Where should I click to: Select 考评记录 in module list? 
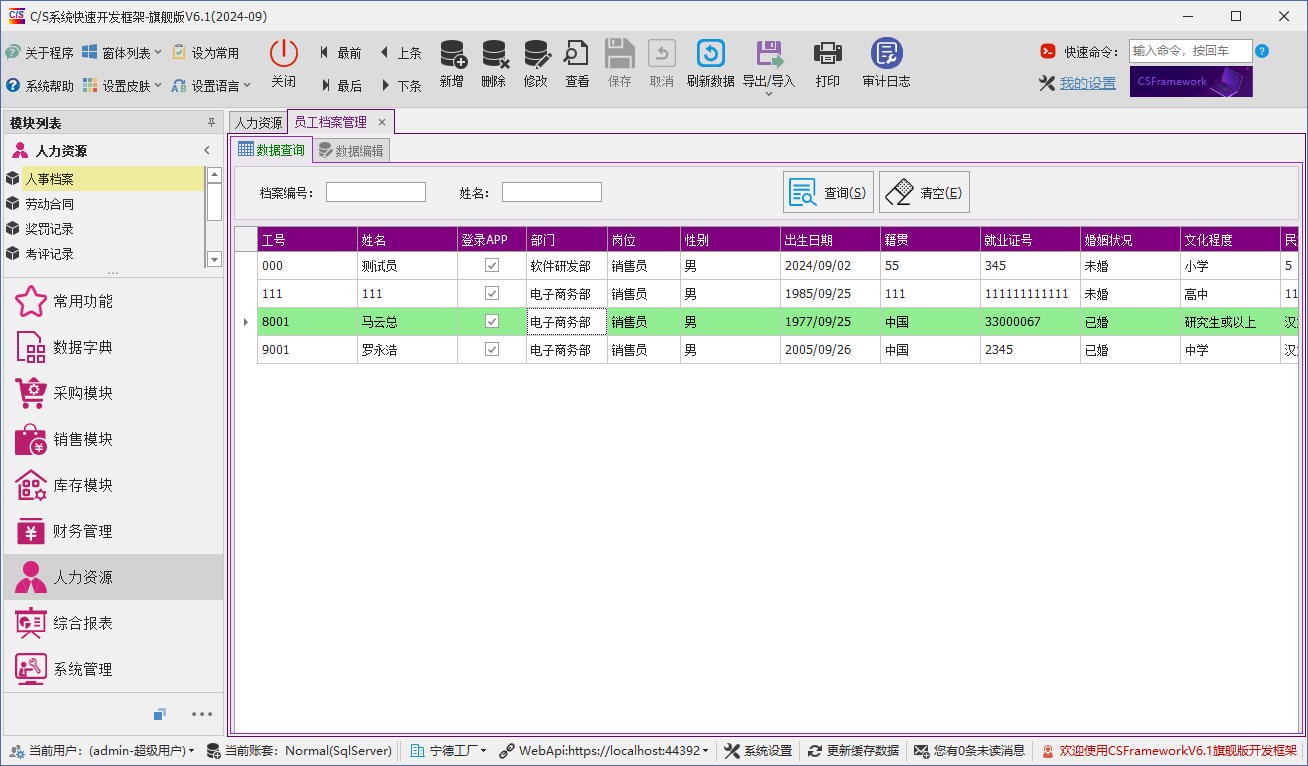(104, 254)
